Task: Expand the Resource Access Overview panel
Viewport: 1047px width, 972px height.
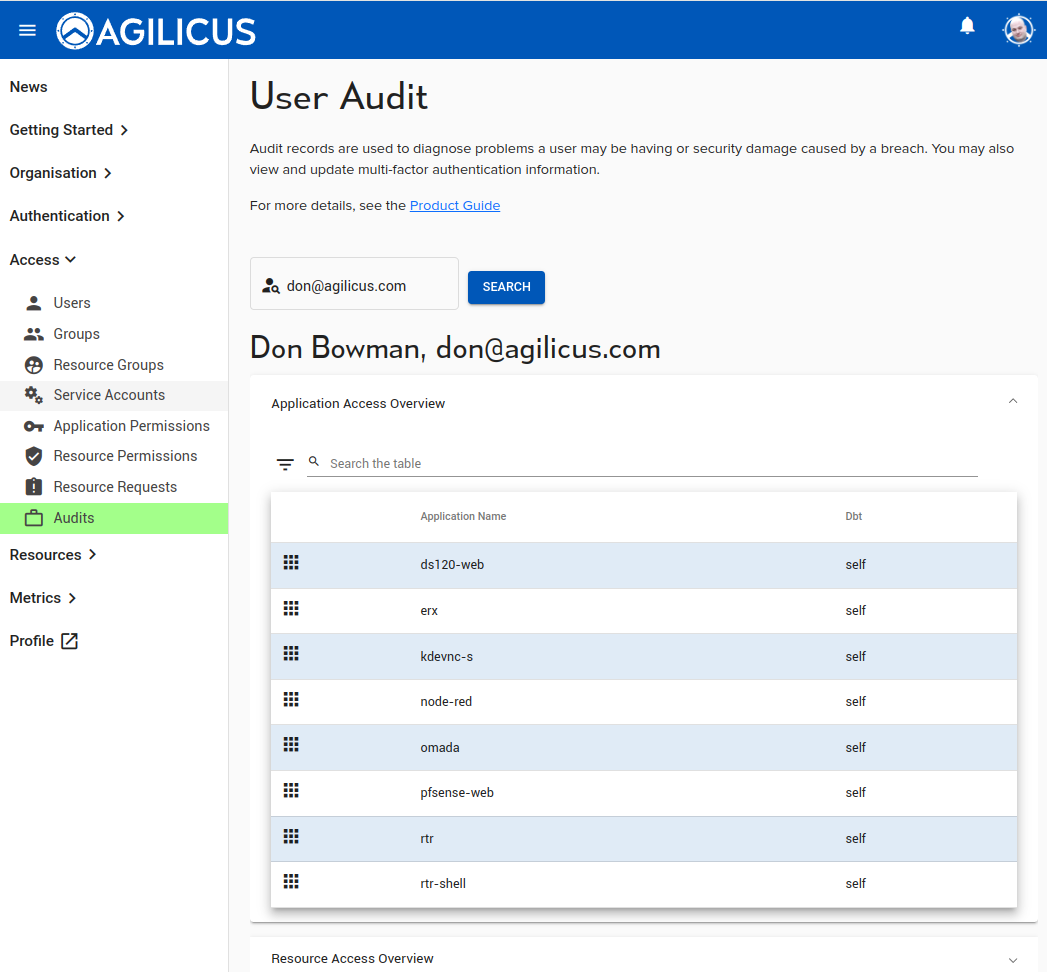Action: [1012, 959]
